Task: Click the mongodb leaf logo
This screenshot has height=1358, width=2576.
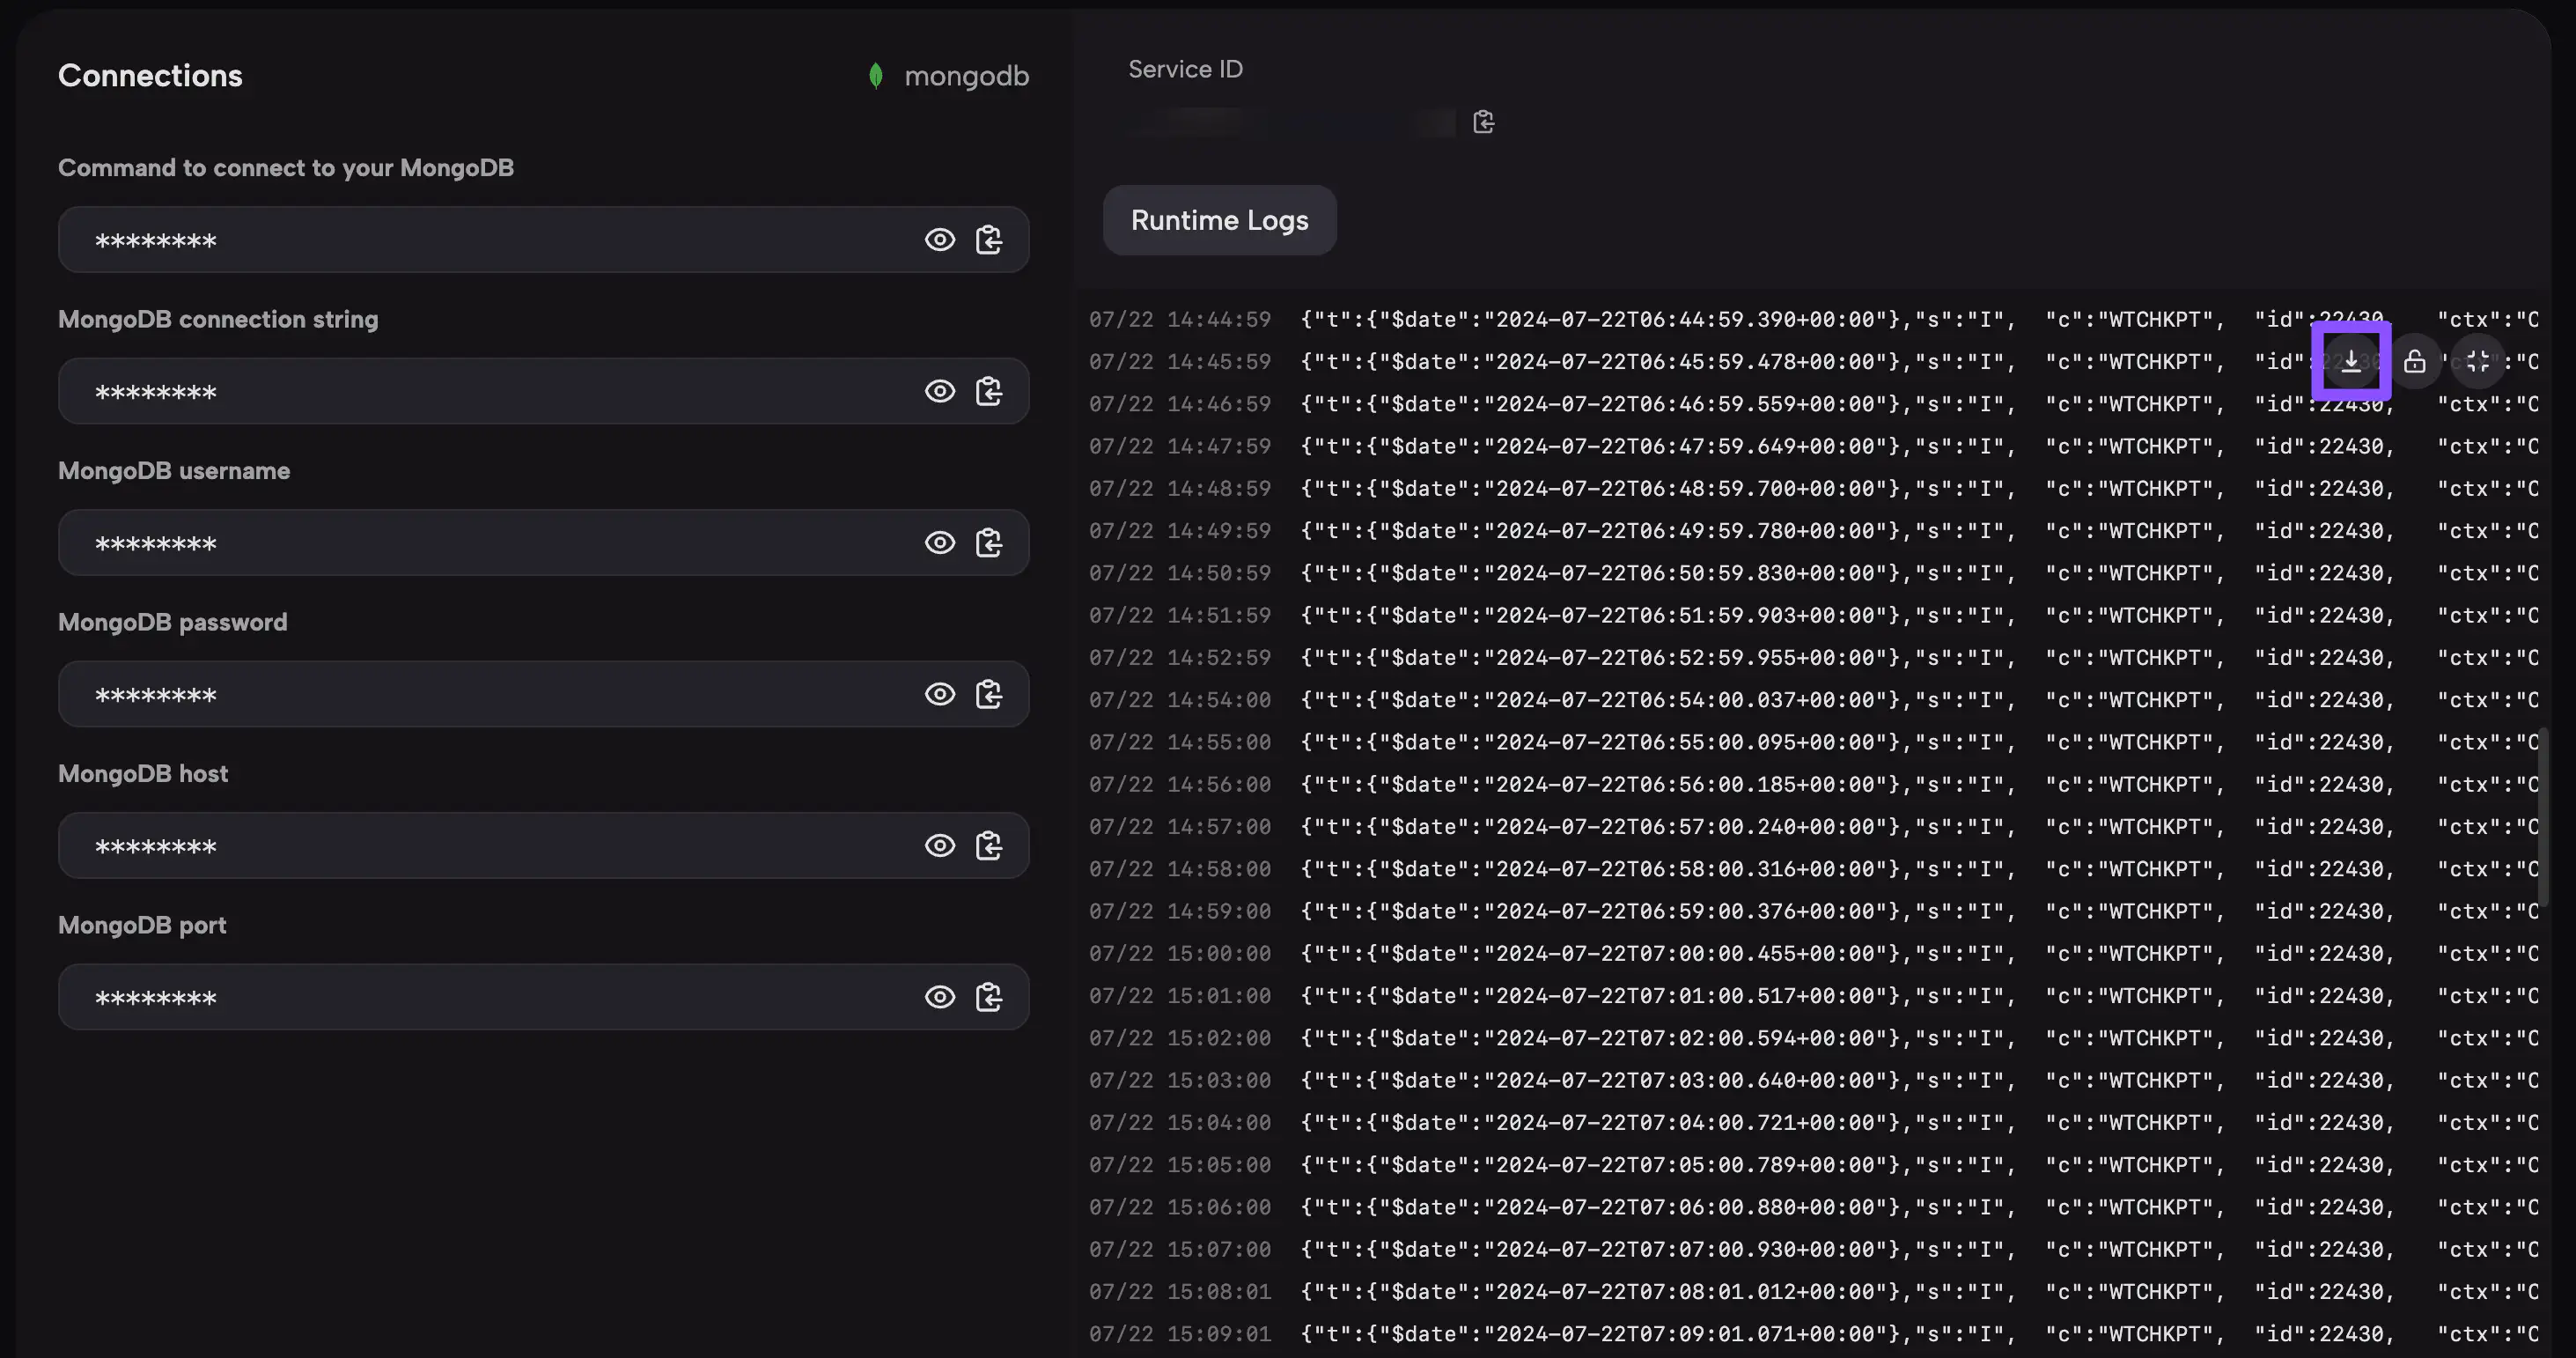Action: click(x=876, y=75)
